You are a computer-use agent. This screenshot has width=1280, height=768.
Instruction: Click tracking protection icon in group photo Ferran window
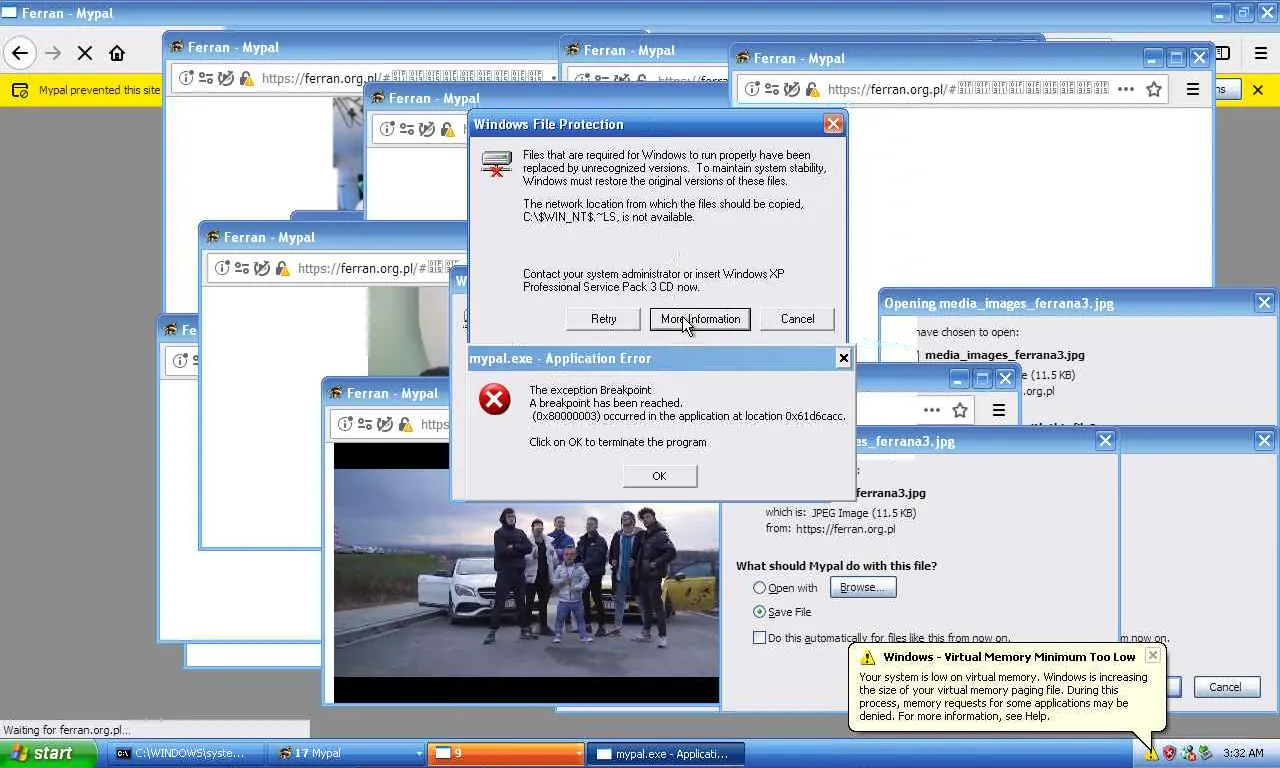384,424
